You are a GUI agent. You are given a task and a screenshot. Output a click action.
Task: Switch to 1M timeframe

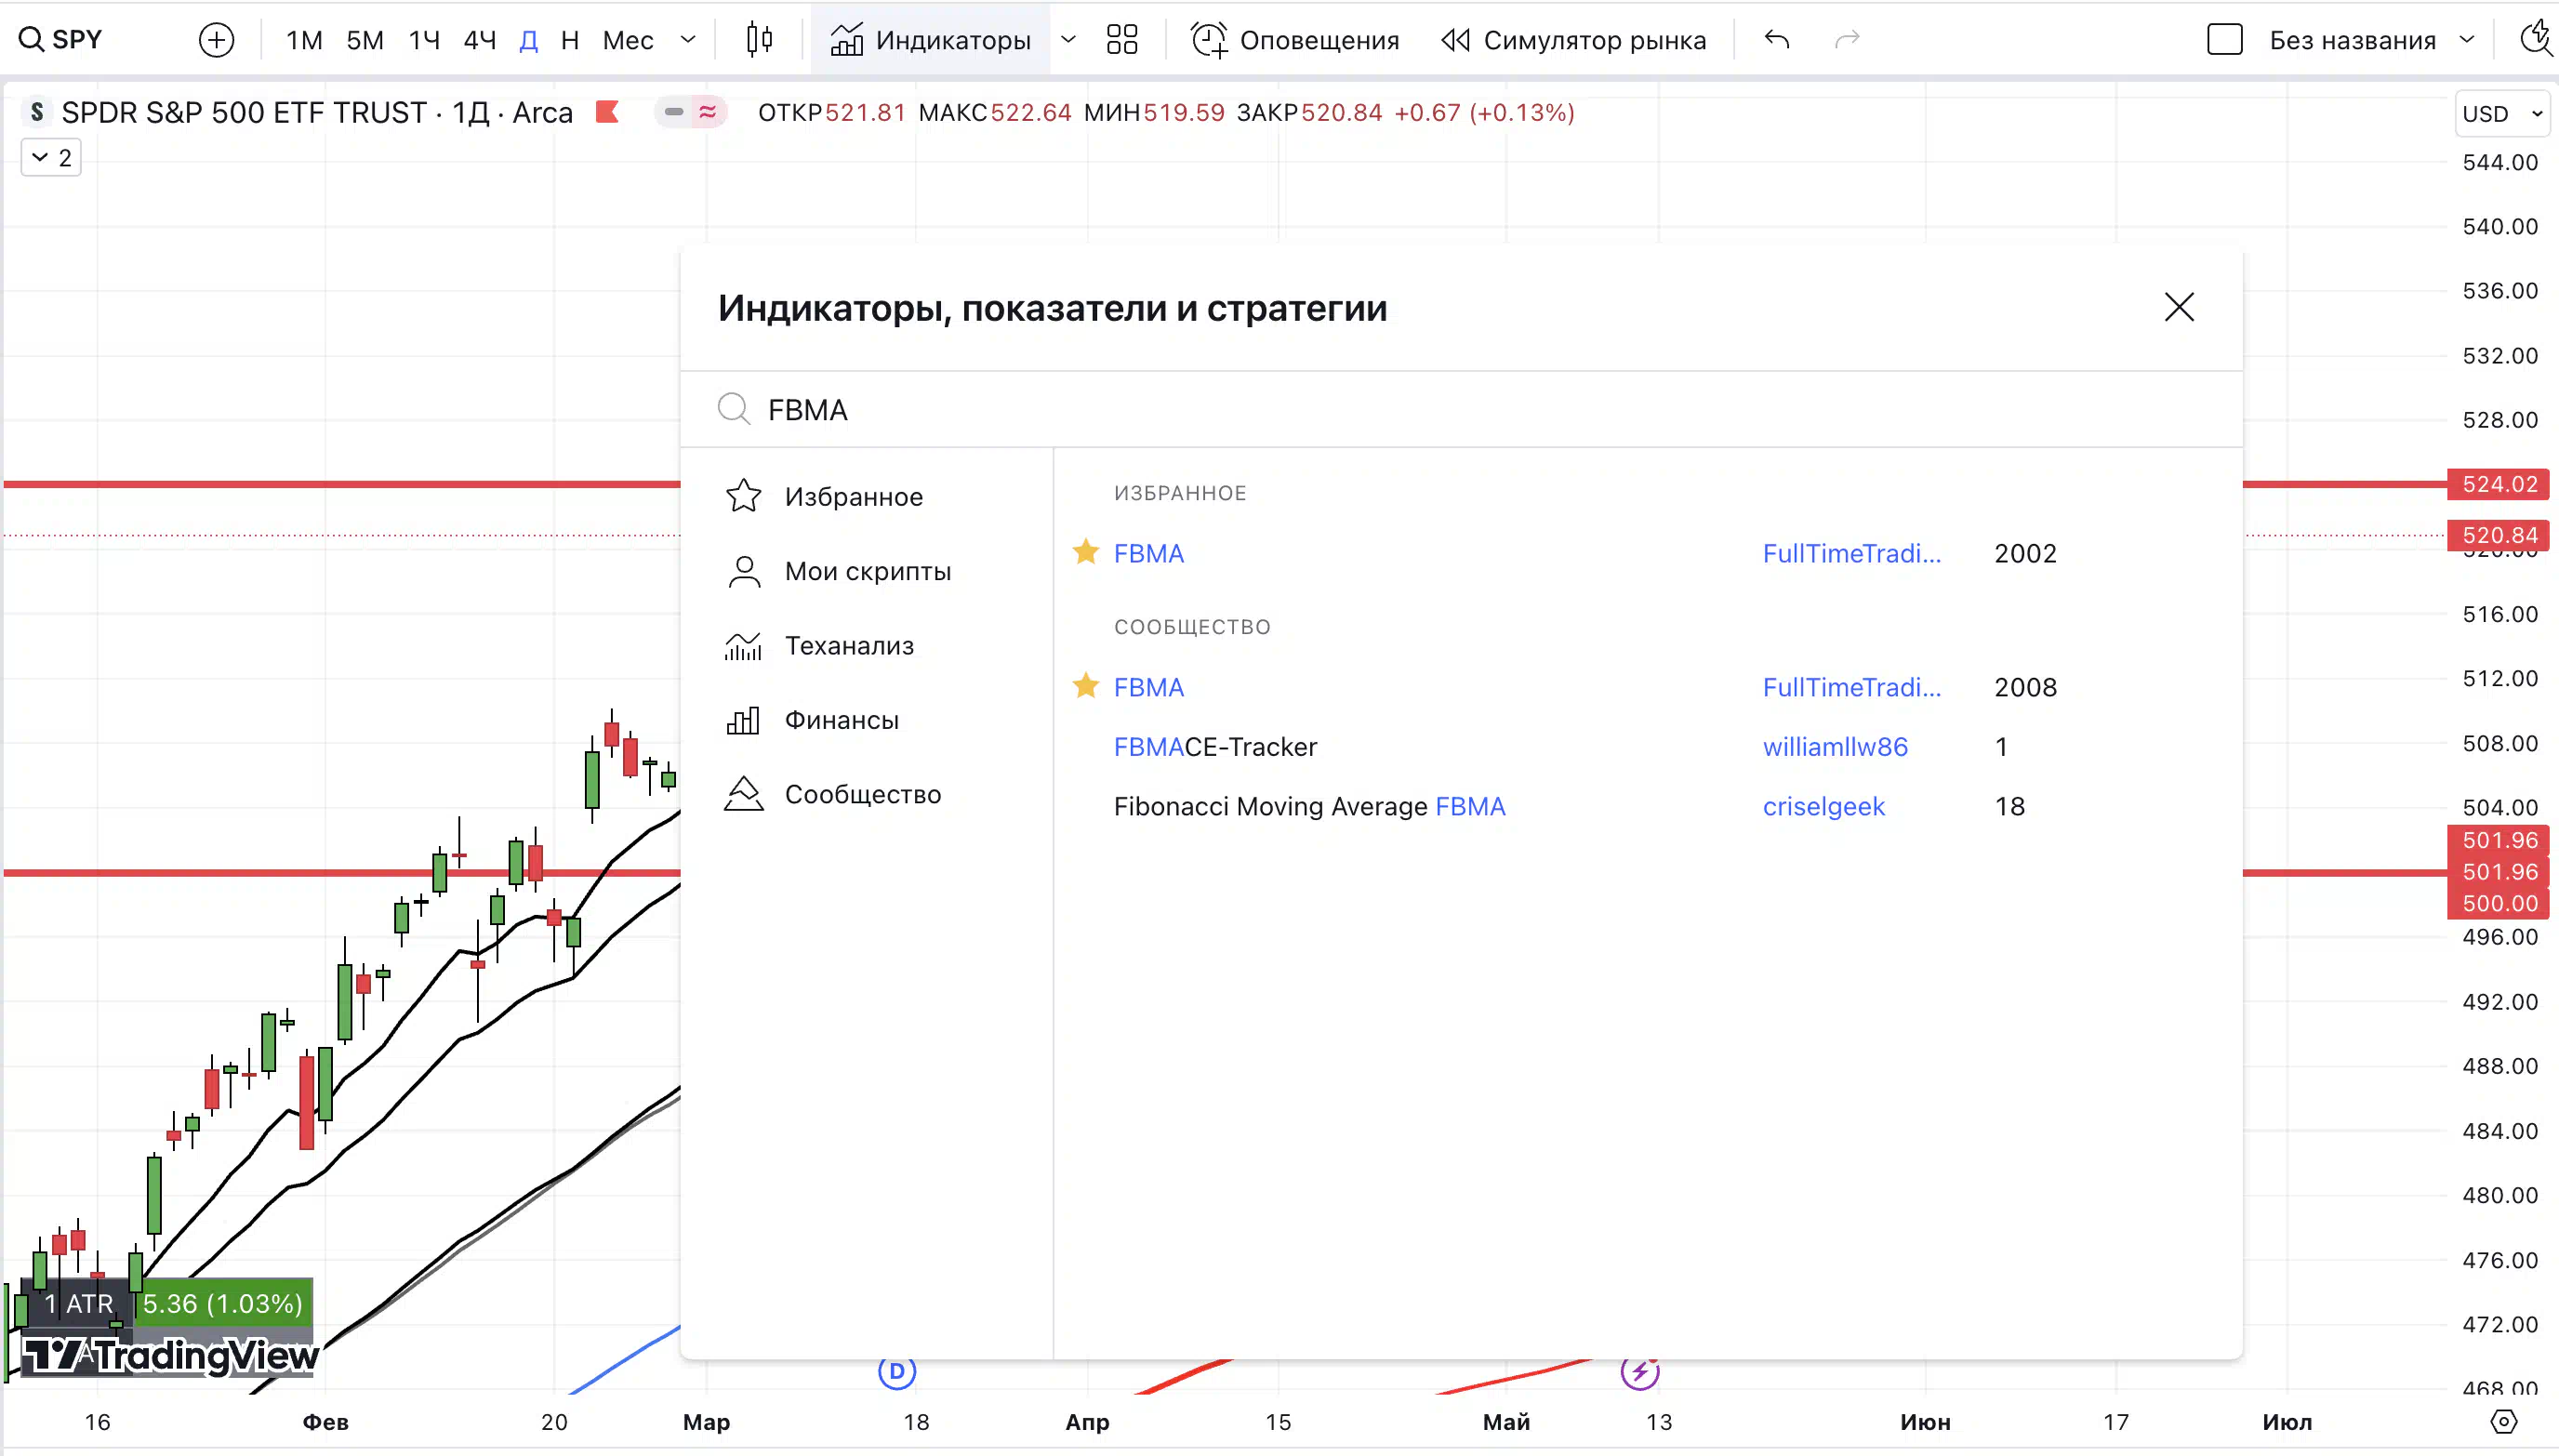[x=304, y=40]
